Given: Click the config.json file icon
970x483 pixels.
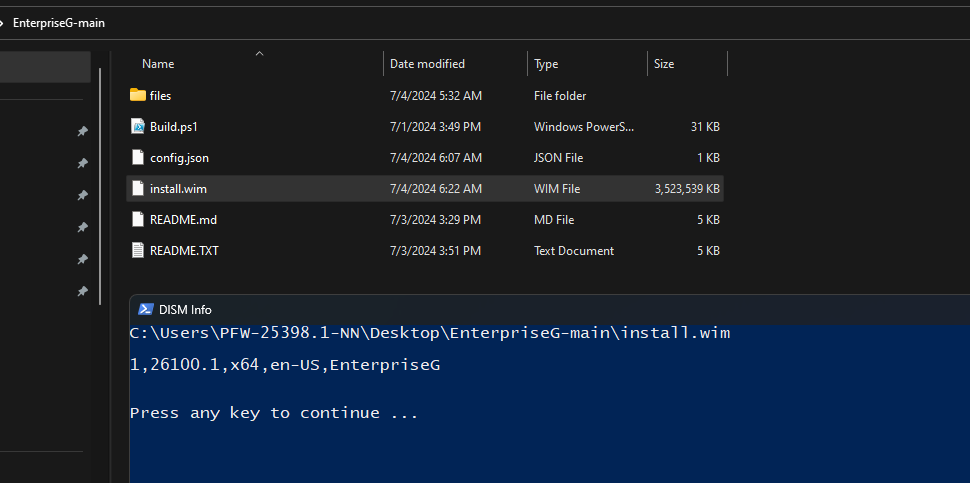Looking at the screenshot, I should point(138,158).
